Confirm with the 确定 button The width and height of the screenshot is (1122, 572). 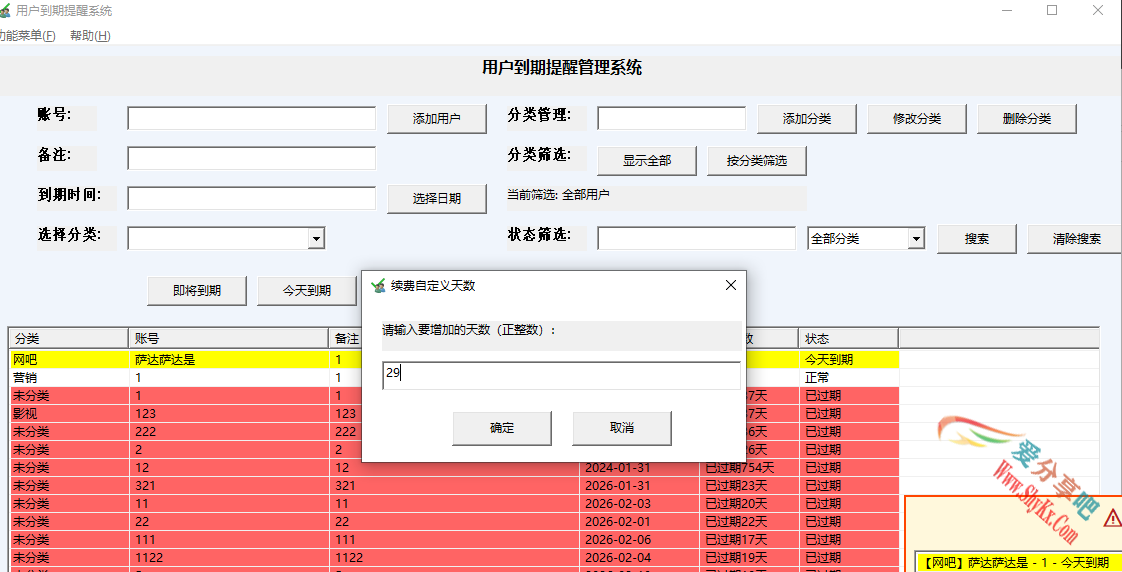point(502,427)
